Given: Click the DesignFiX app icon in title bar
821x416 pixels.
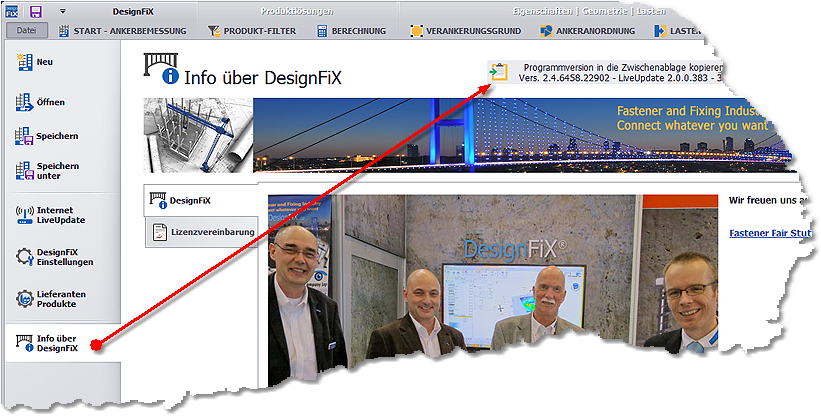Looking at the screenshot, I should coord(12,12).
